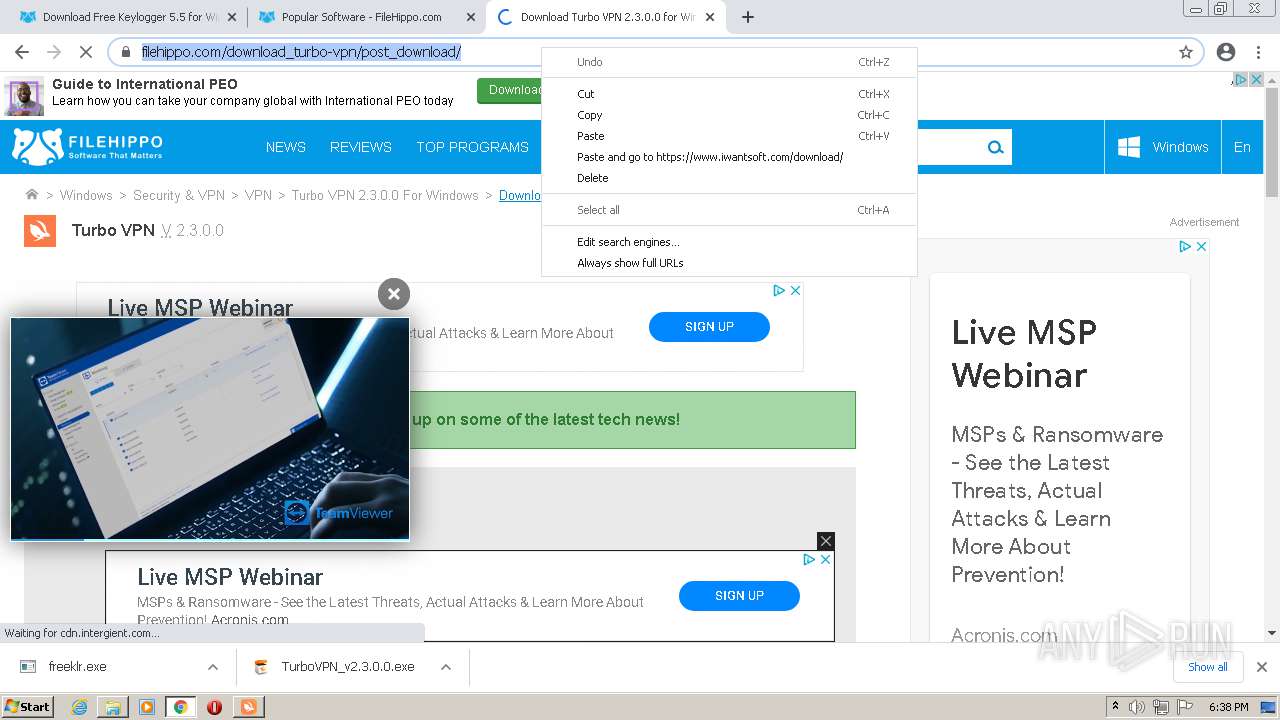Click SIGN UP in bottom webinar ad
The width and height of the screenshot is (1280, 720).
tap(739, 596)
